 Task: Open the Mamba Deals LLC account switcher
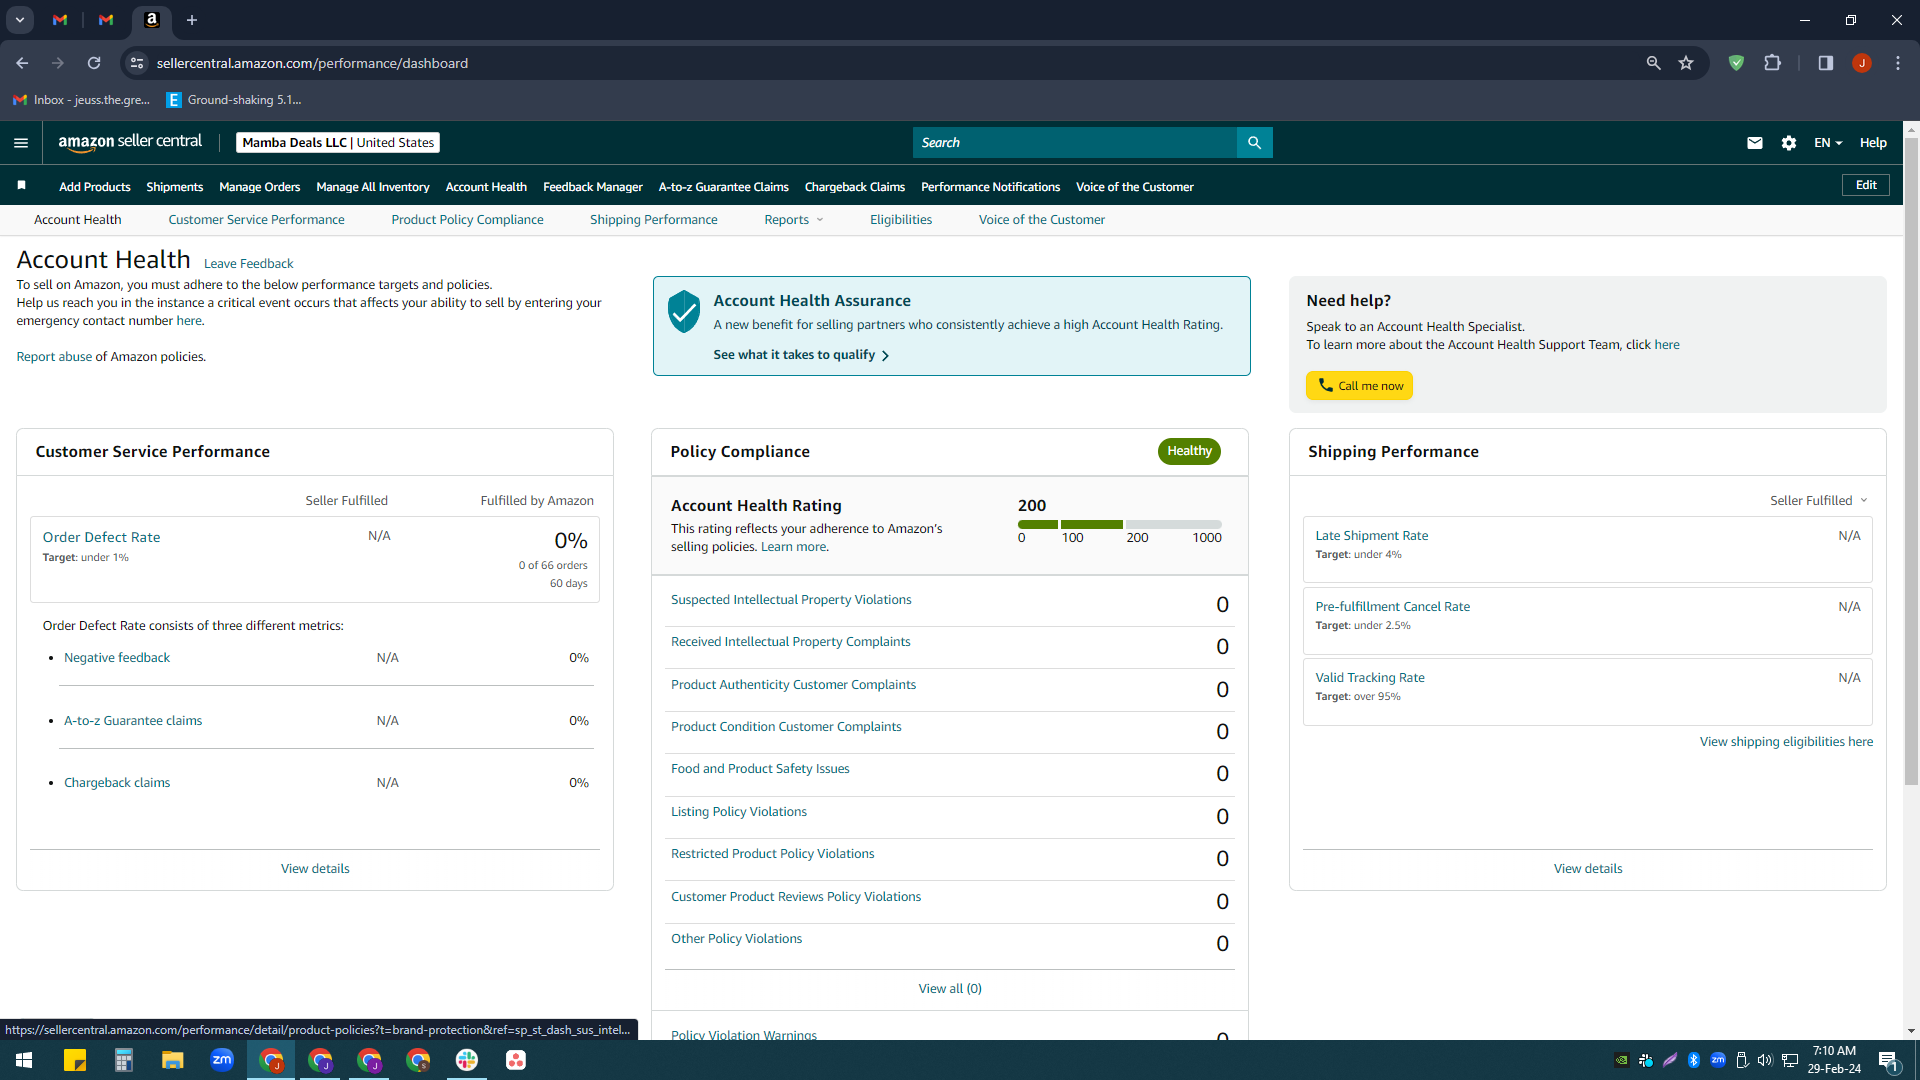tap(338, 143)
